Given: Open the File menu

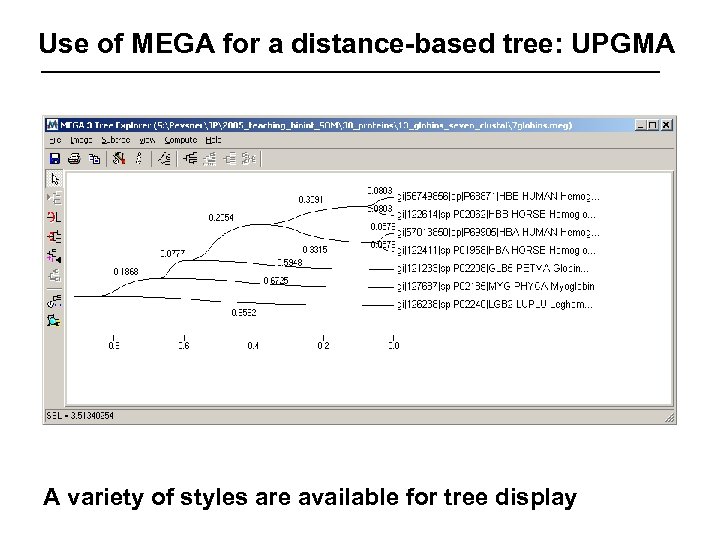Looking at the screenshot, I should pyautogui.click(x=55, y=140).
